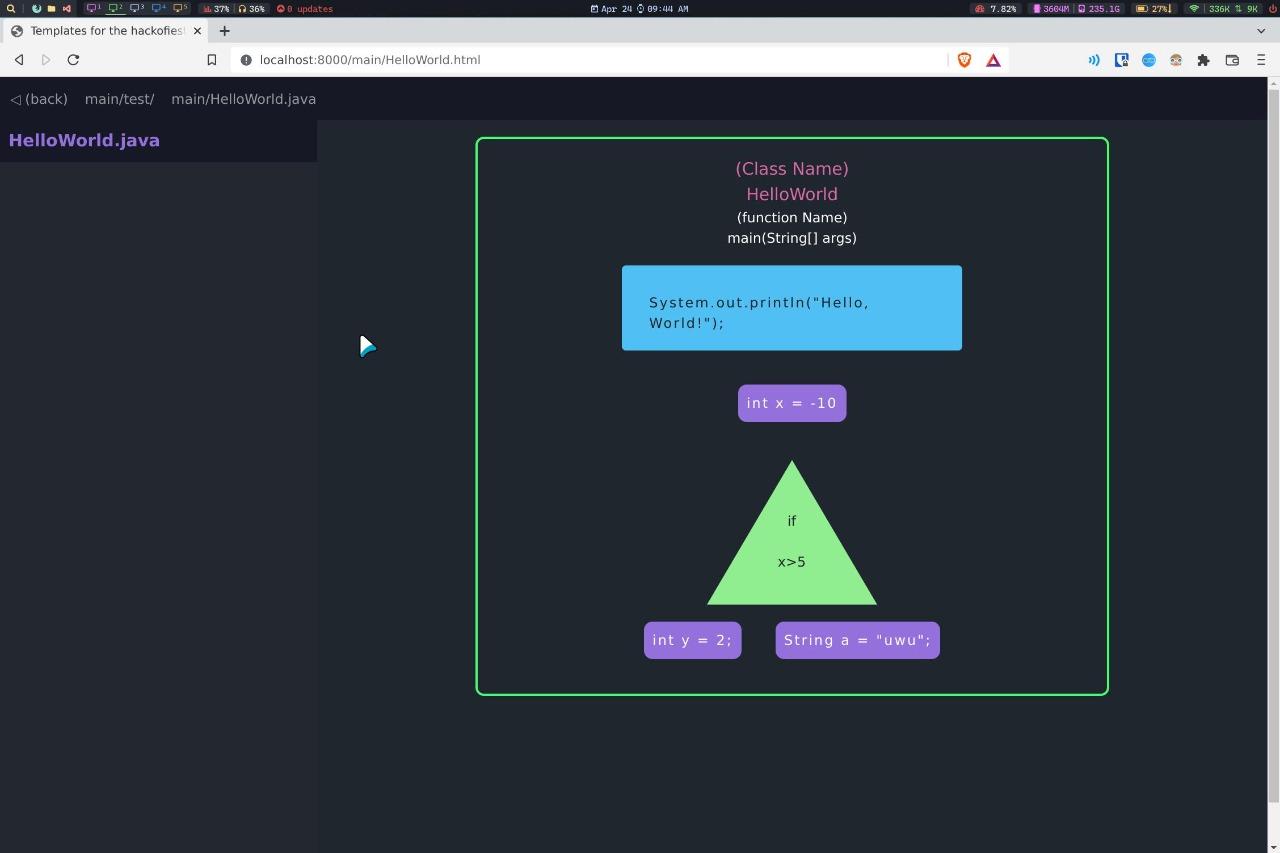Click the int y = 2; block
The height and width of the screenshot is (853, 1280).
tap(693, 640)
